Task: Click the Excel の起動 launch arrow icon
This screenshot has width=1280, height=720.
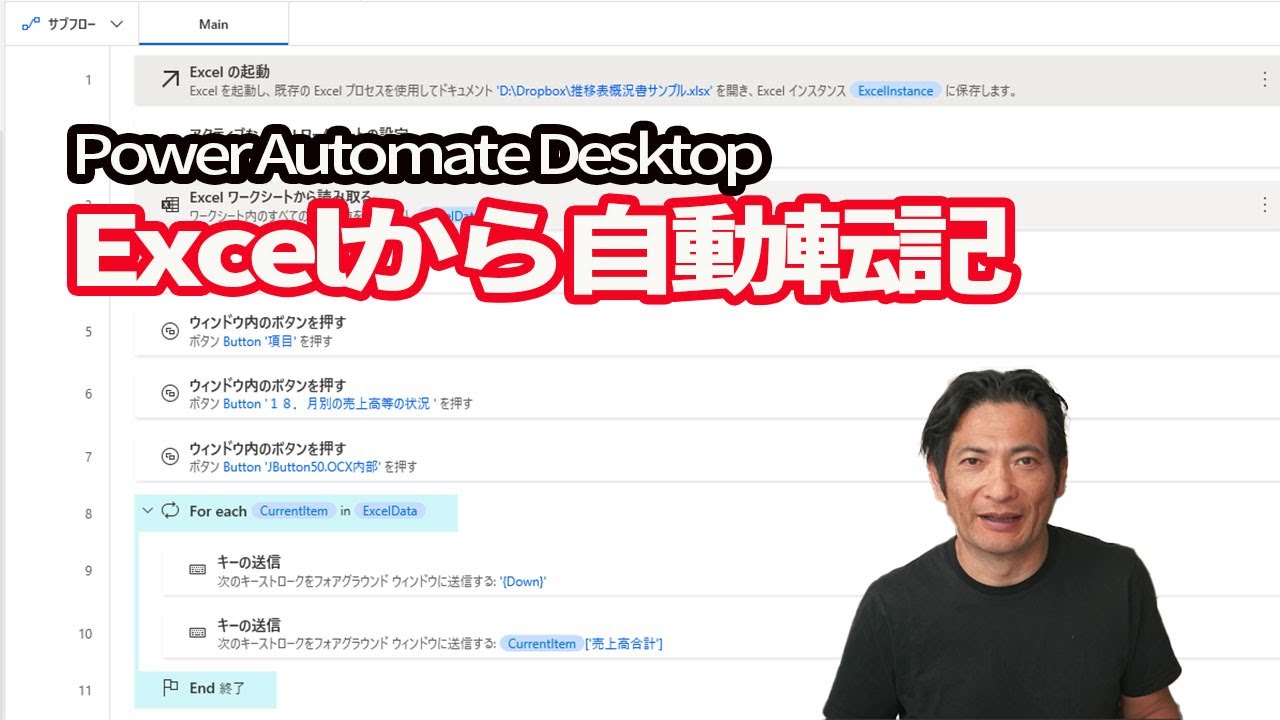Action: pyautogui.click(x=170, y=80)
